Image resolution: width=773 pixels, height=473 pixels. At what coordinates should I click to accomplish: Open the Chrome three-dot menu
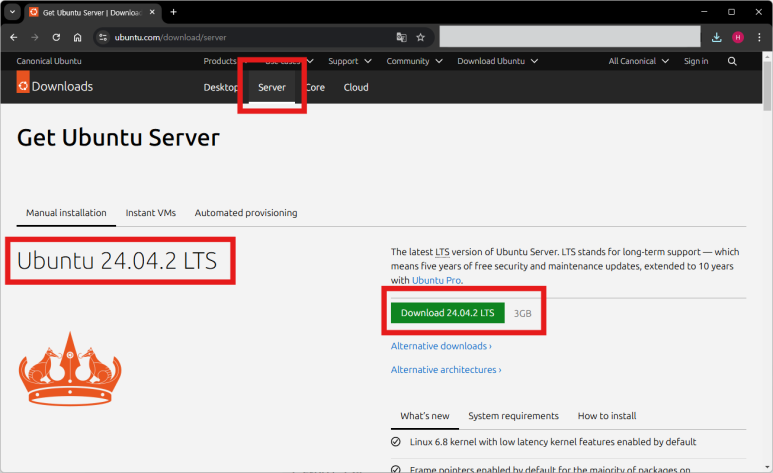pos(759,37)
